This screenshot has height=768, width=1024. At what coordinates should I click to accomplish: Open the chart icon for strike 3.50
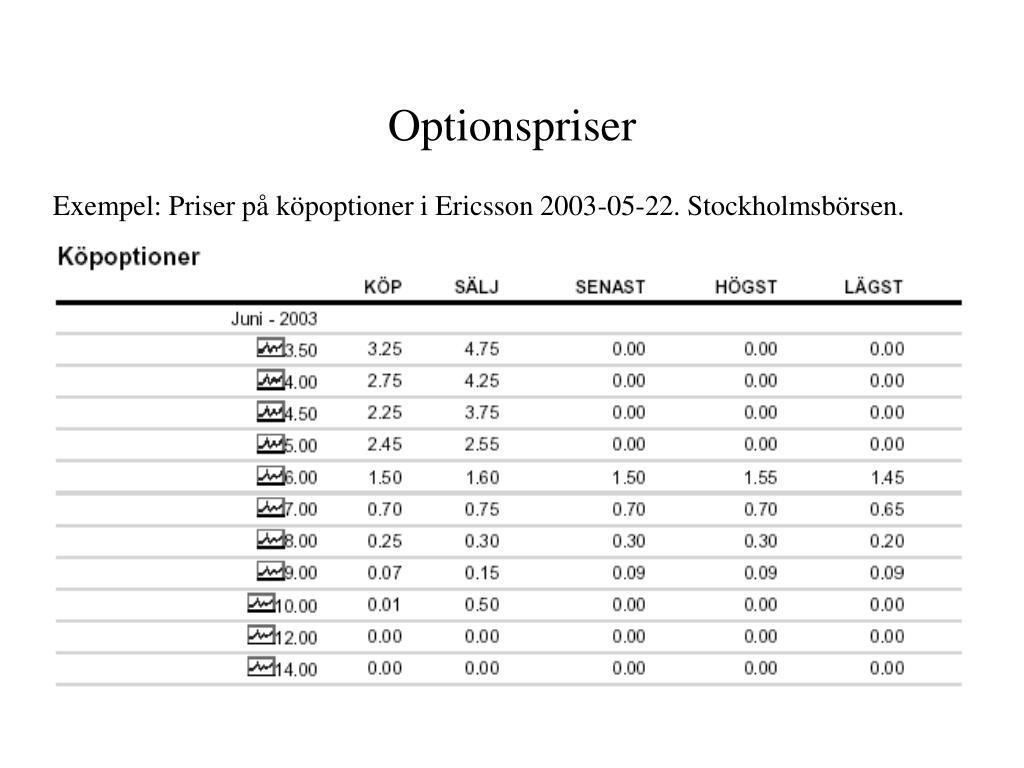(270, 347)
